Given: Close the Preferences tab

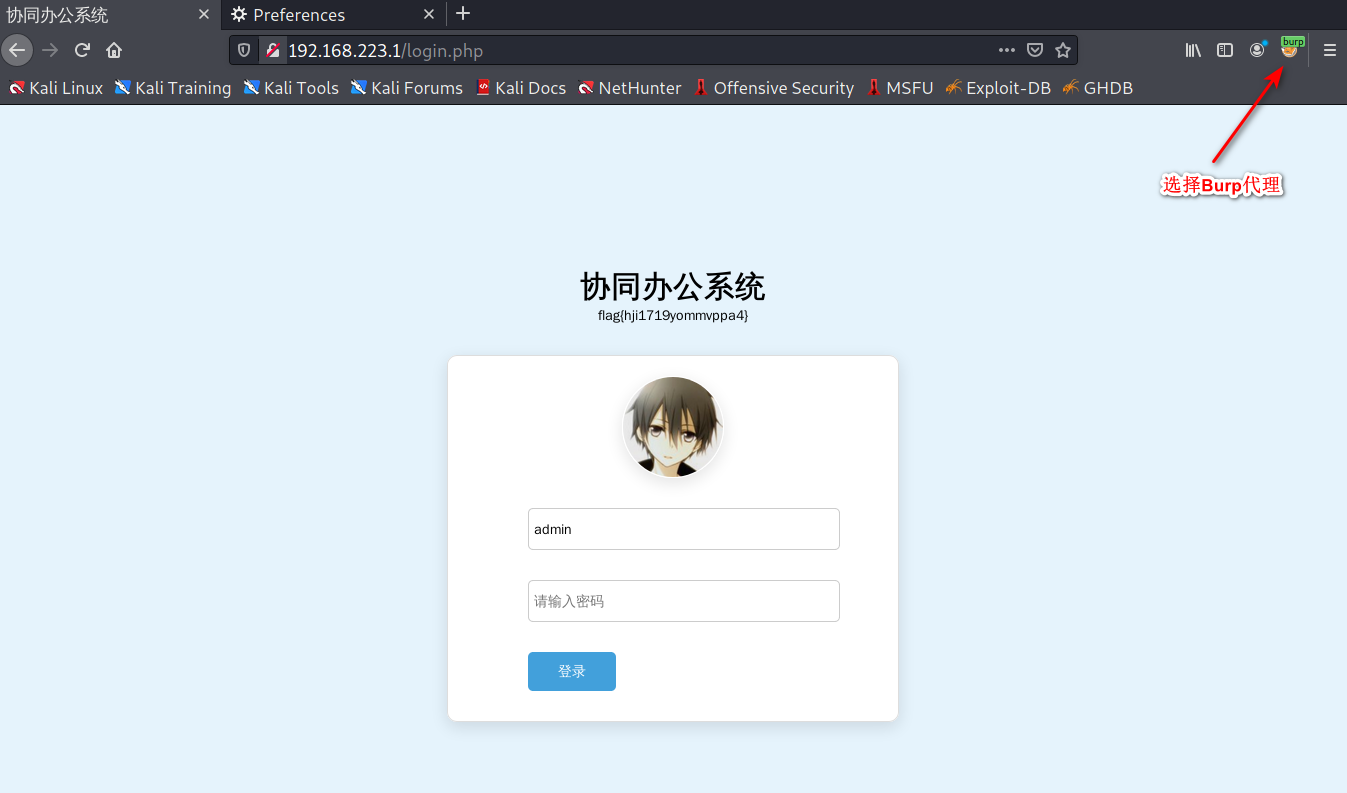Looking at the screenshot, I should (x=429, y=15).
